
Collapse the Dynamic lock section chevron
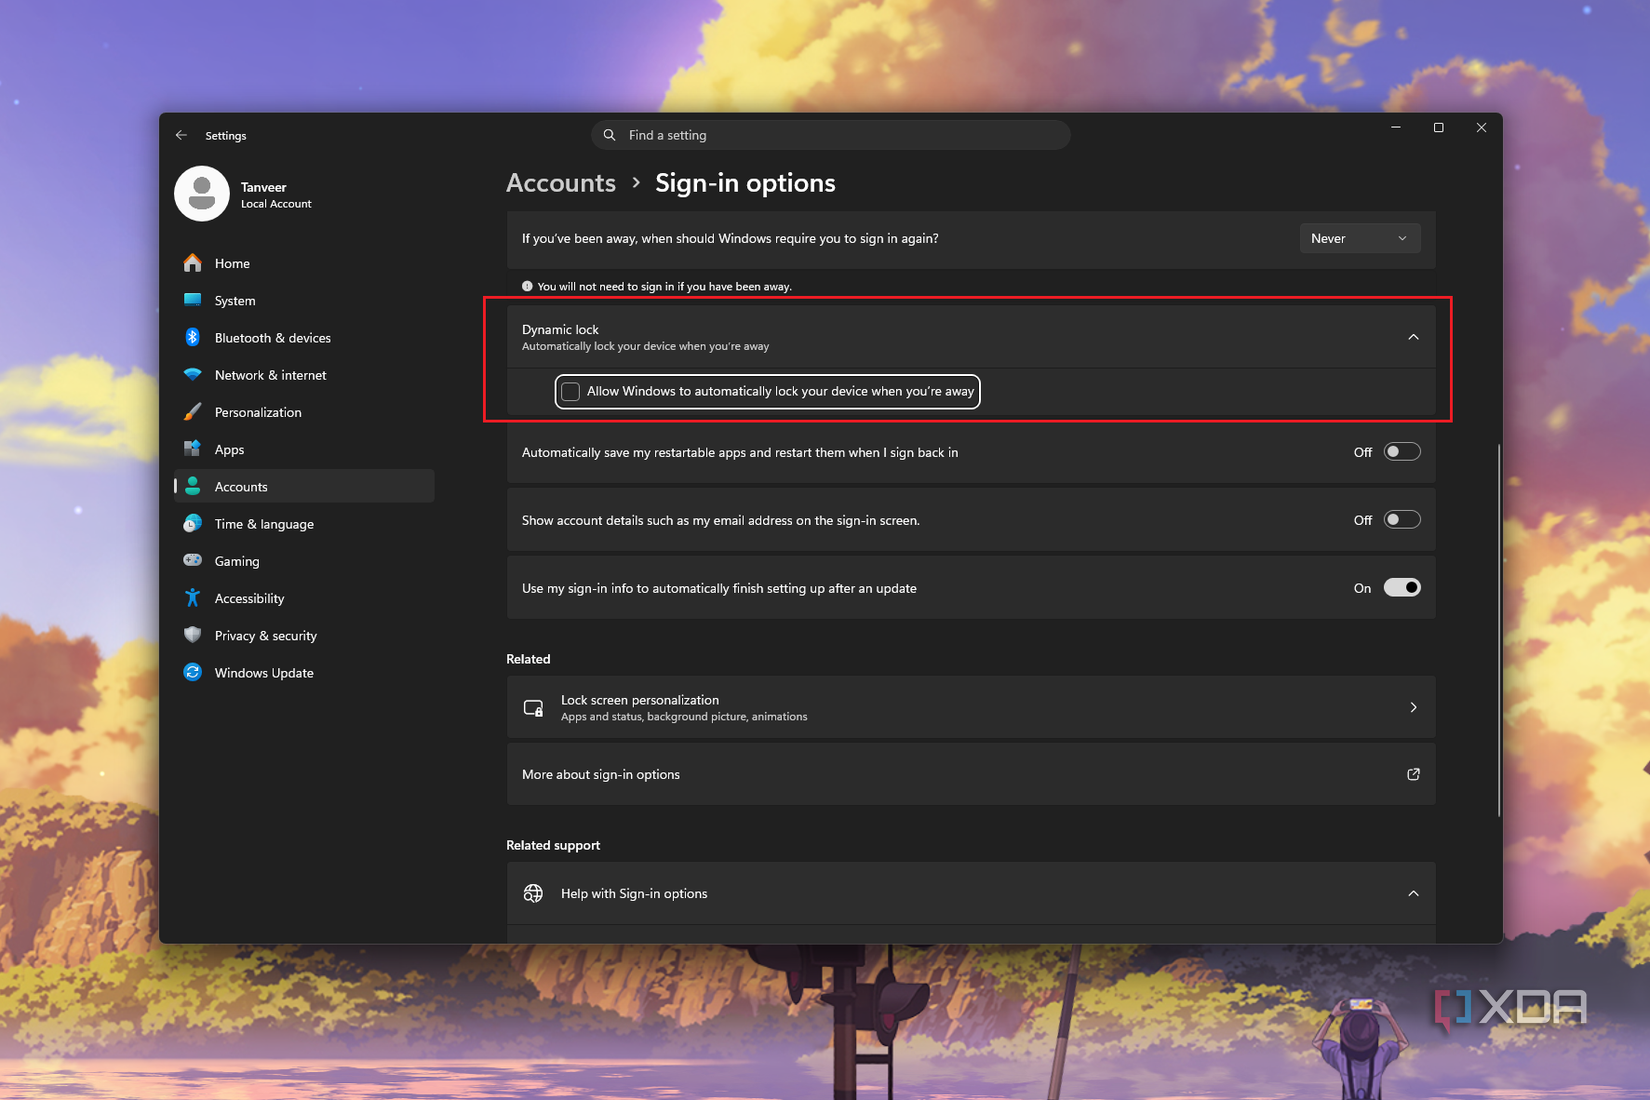pyautogui.click(x=1413, y=337)
